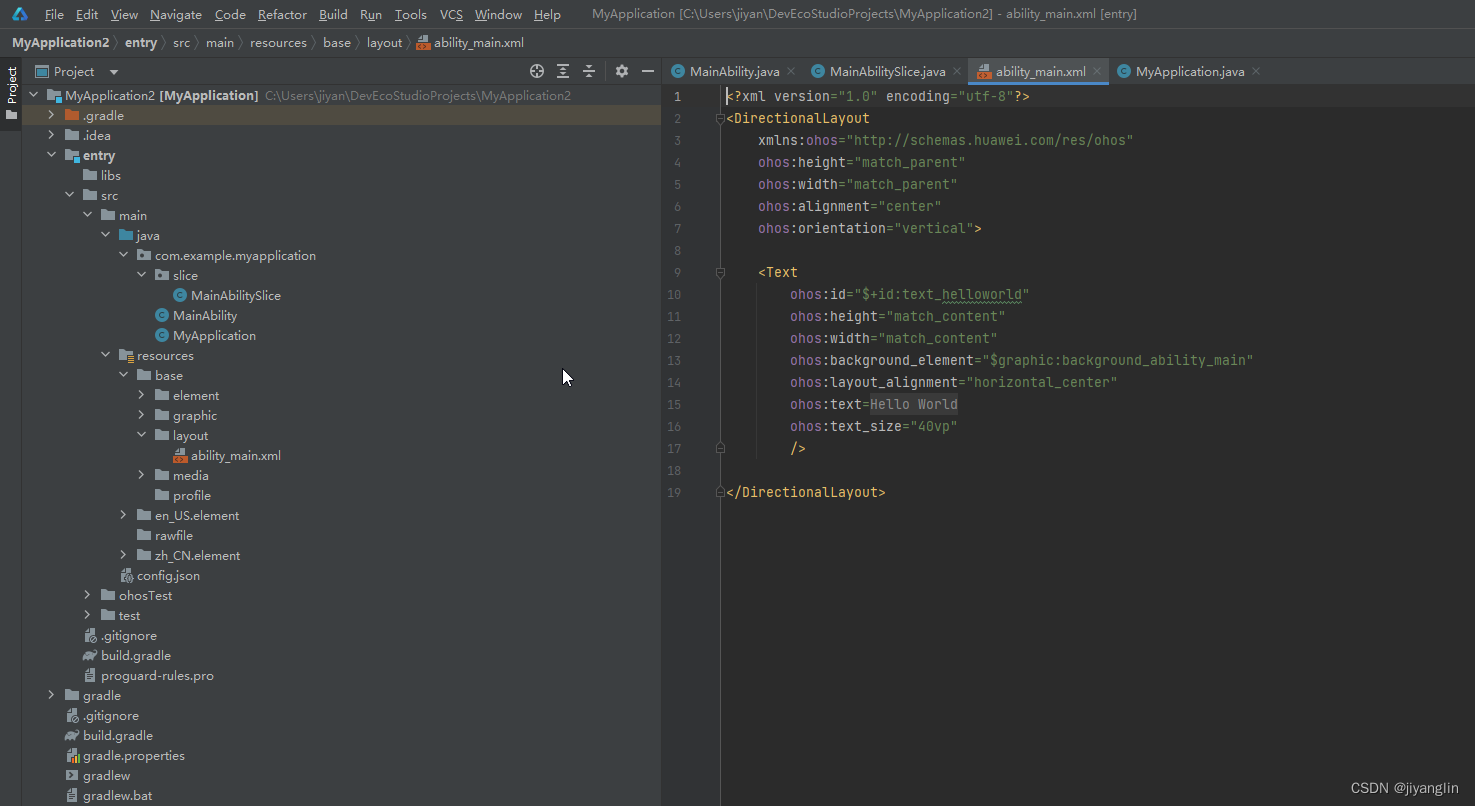Image resolution: width=1475 pixels, height=806 pixels.
Task: Open the Build menu
Action: coord(333,14)
